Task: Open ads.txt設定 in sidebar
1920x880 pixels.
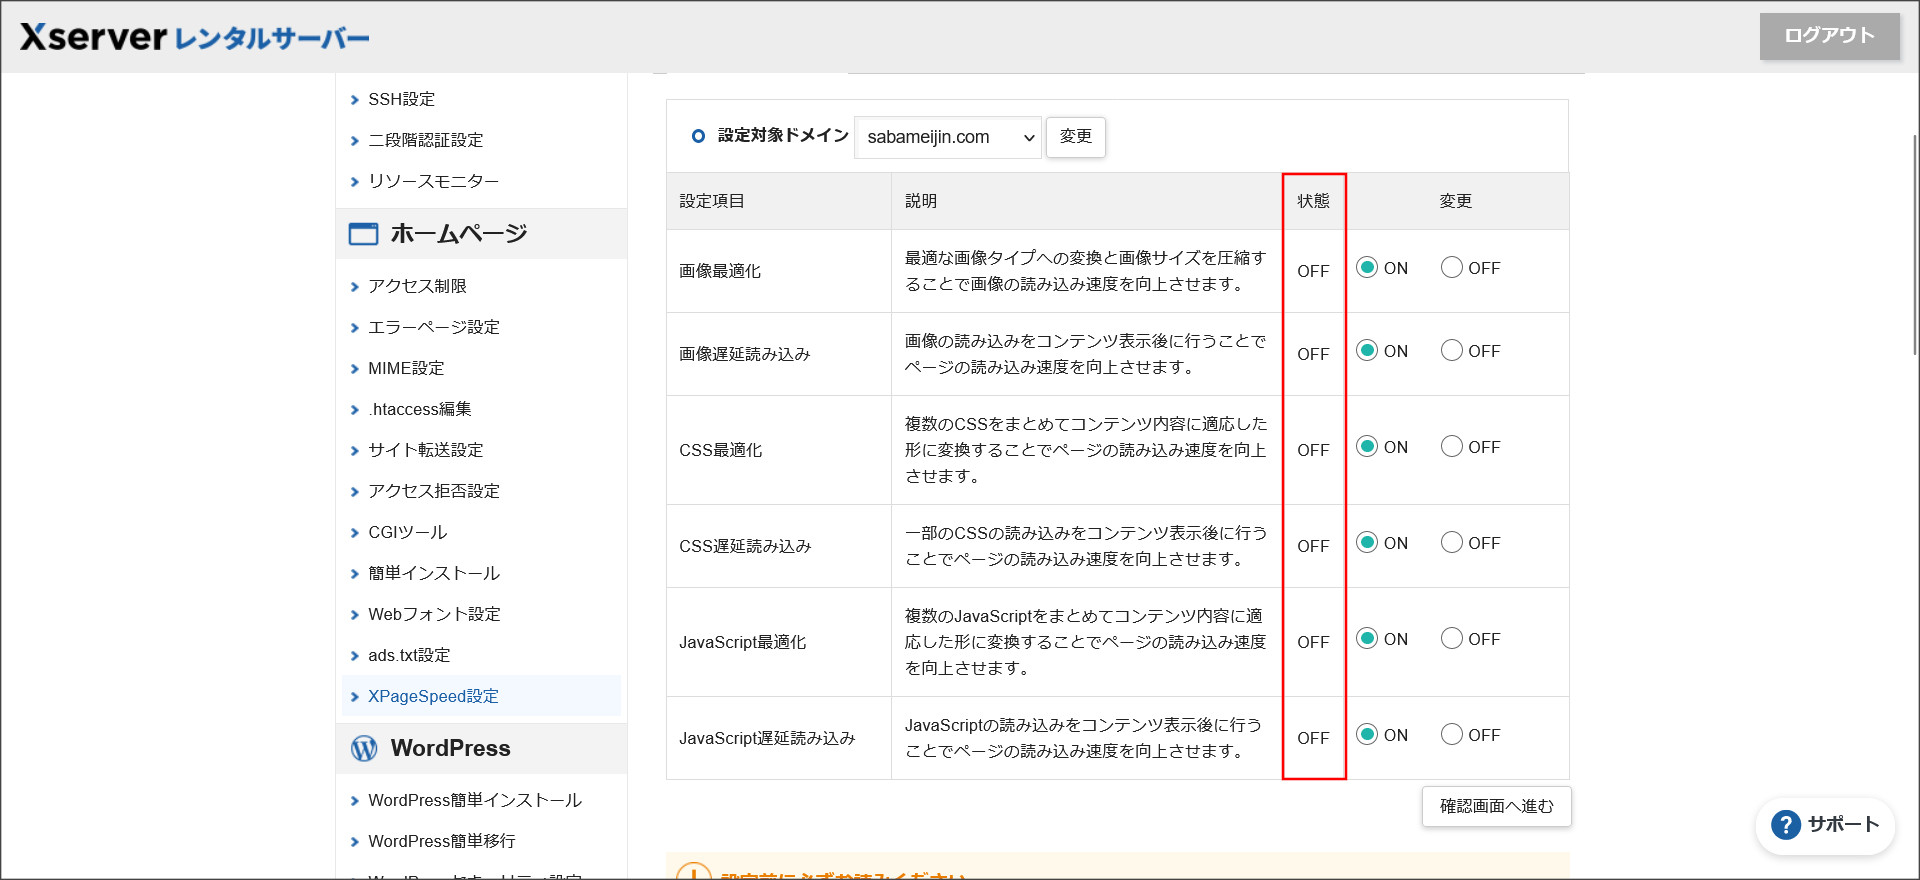Action: pos(409,655)
